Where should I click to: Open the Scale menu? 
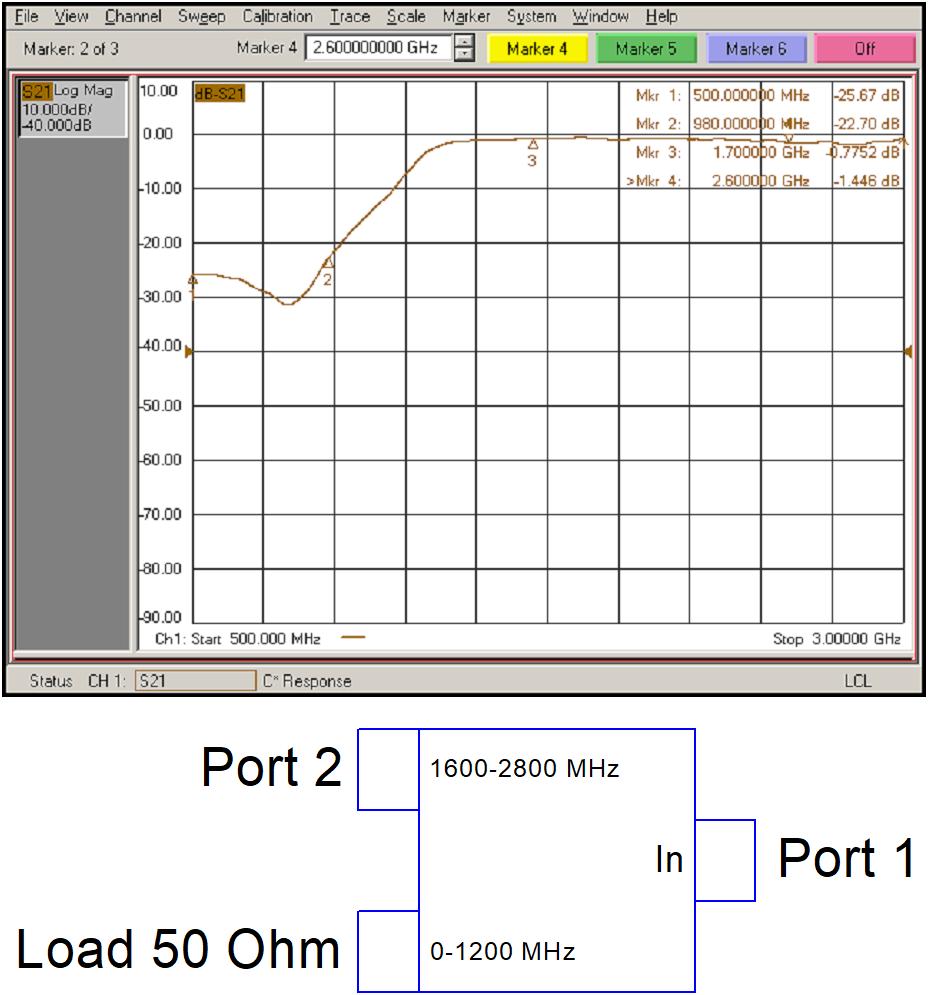(406, 16)
